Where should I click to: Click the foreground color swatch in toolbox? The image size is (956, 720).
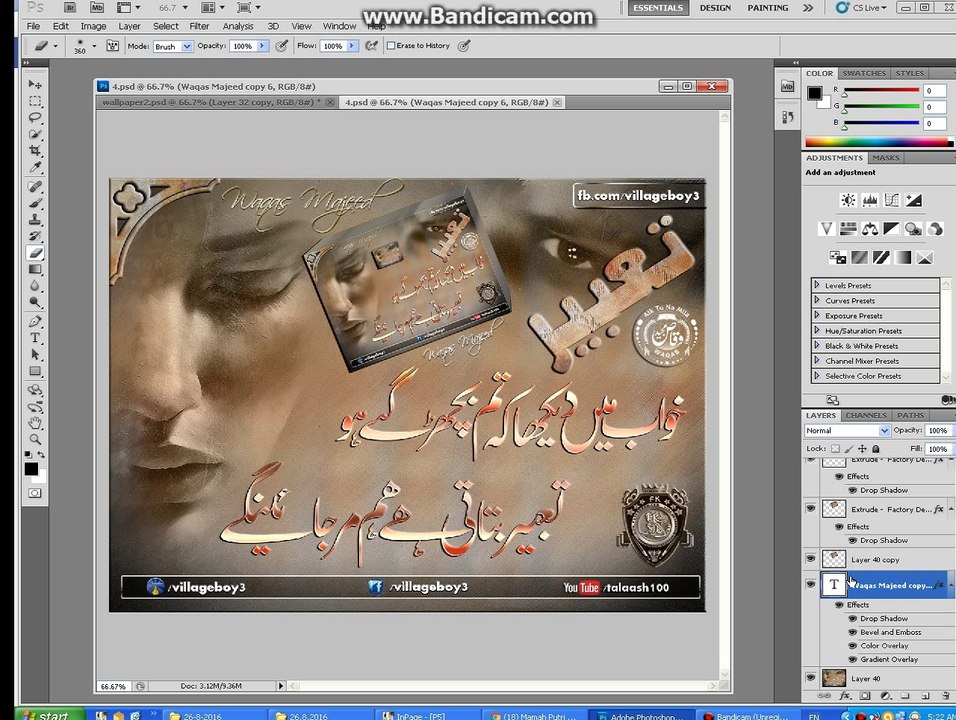[31, 469]
